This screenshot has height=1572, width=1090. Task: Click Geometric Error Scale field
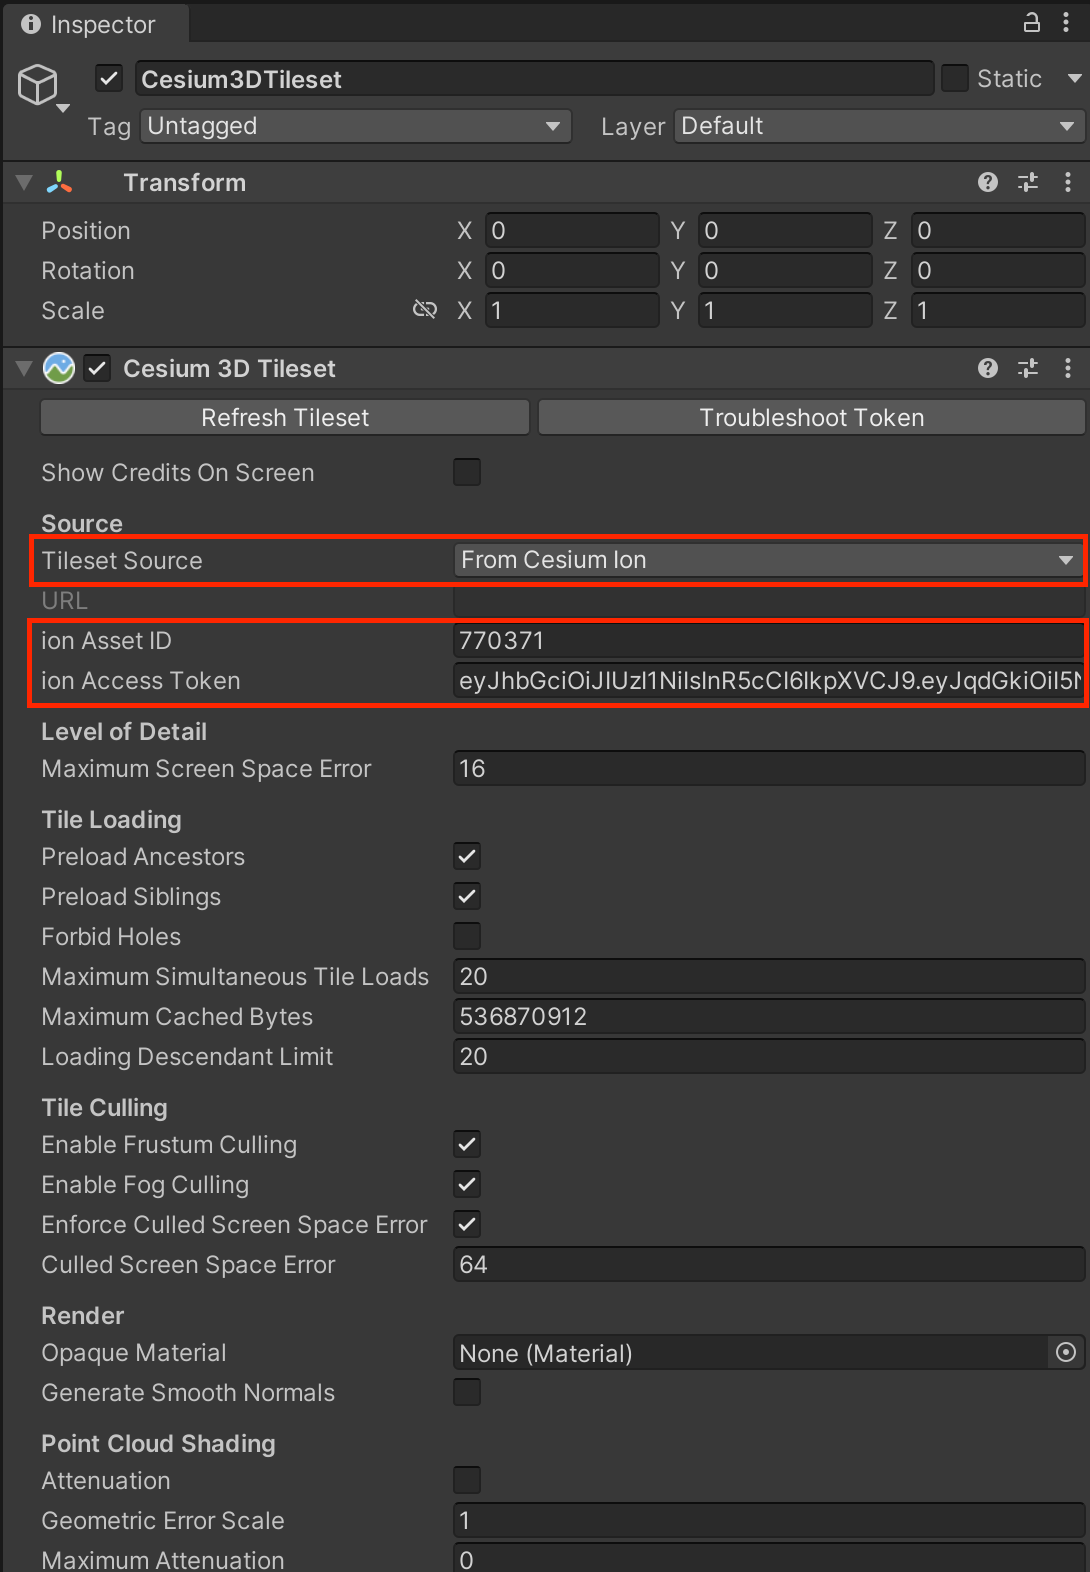click(769, 1520)
